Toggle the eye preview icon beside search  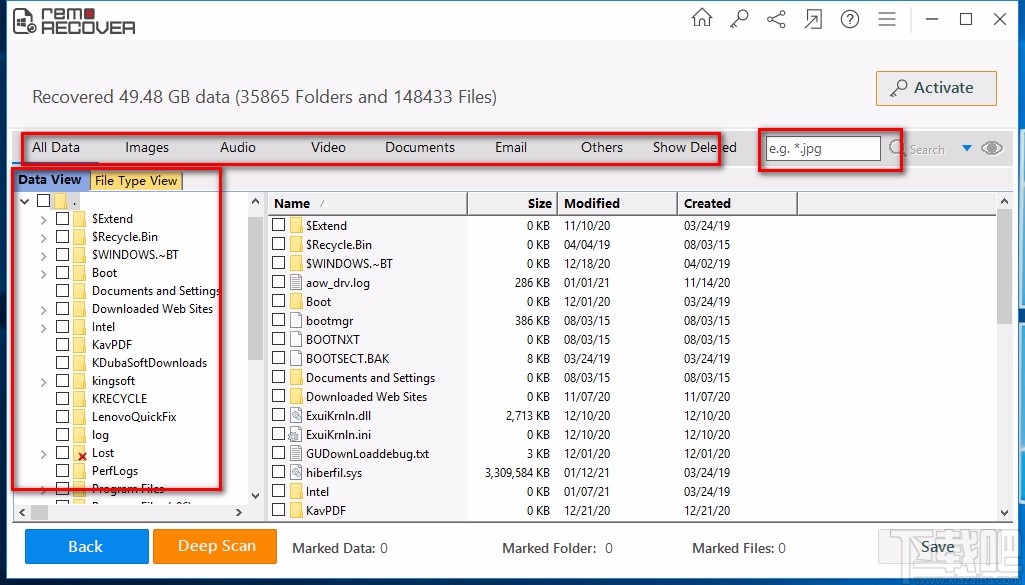pyautogui.click(x=991, y=148)
